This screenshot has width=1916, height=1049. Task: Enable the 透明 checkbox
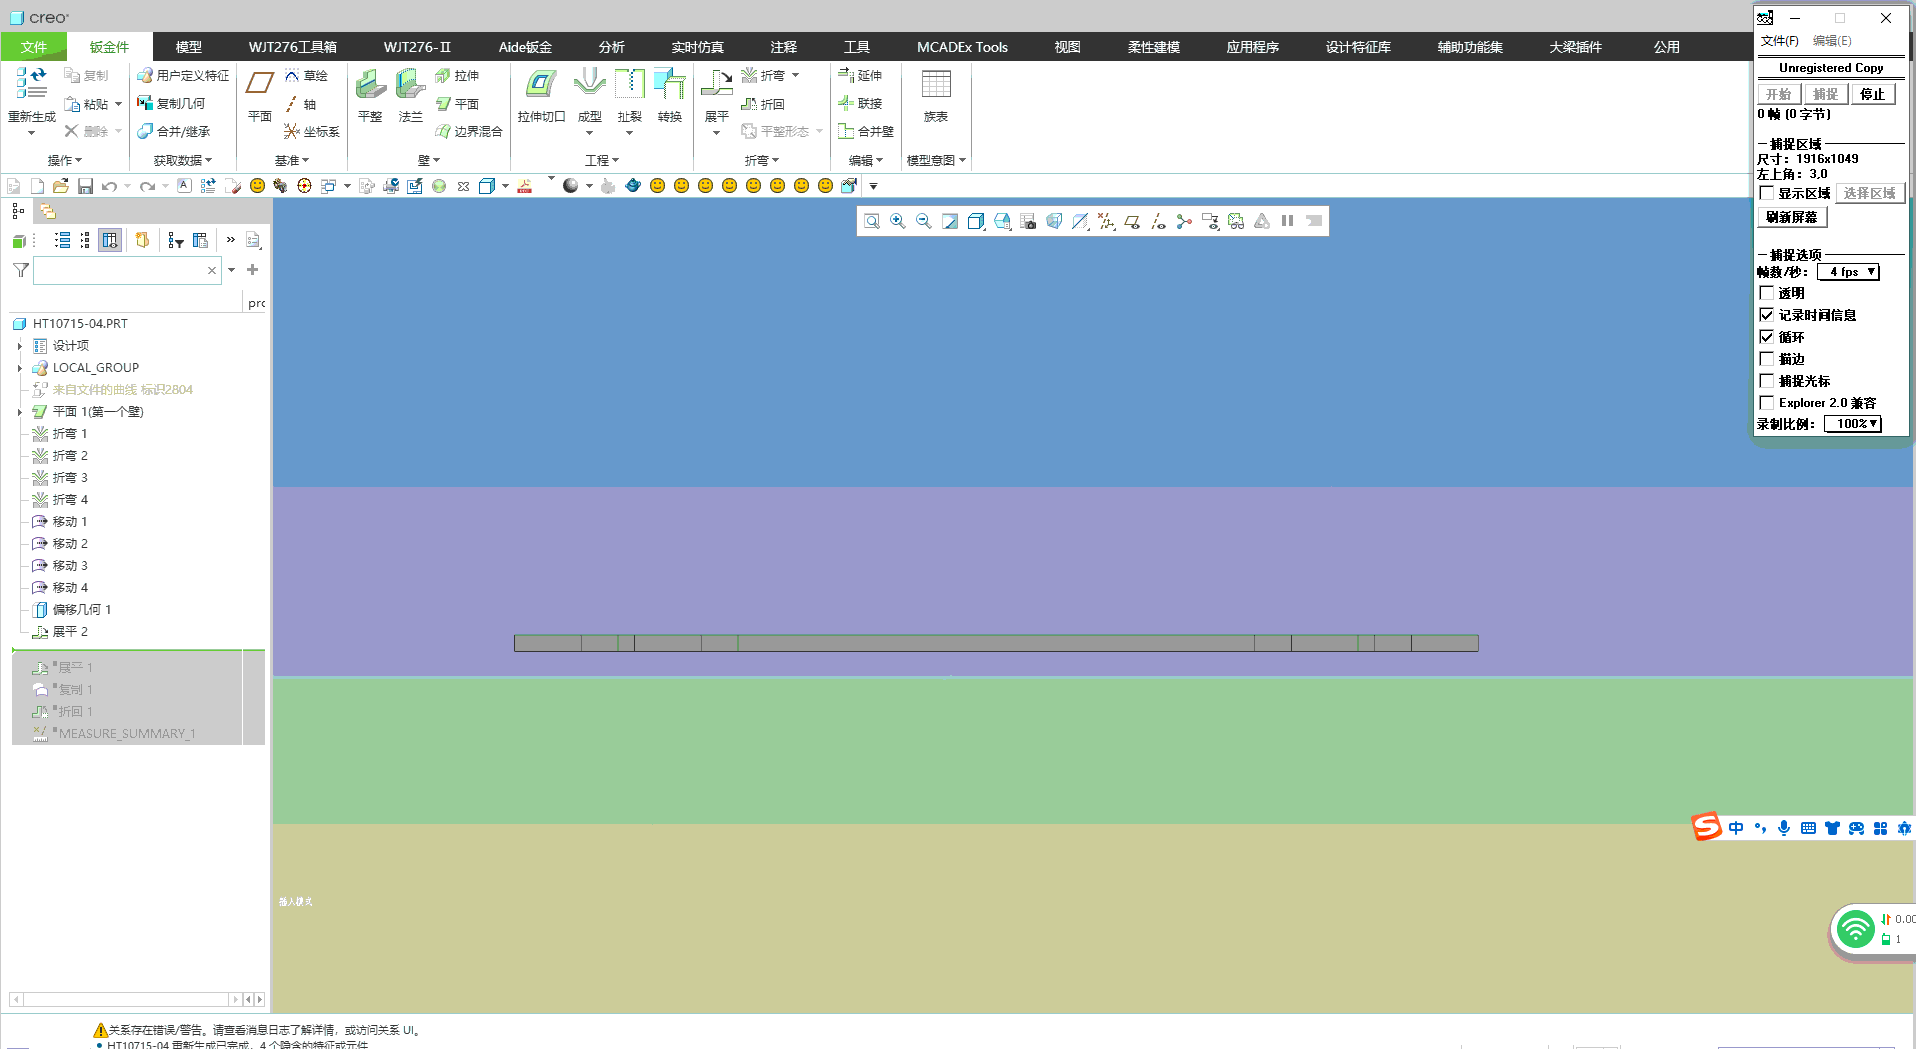click(1767, 293)
